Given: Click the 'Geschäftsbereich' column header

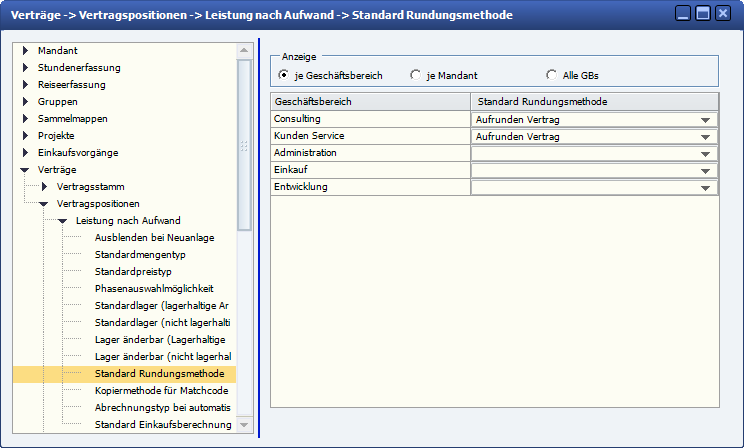Looking at the screenshot, I should click(x=370, y=102).
